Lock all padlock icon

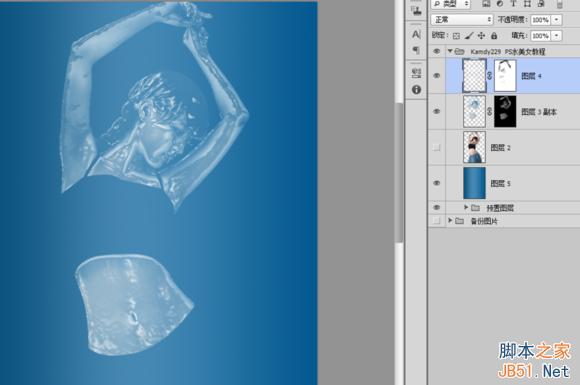click(x=494, y=36)
